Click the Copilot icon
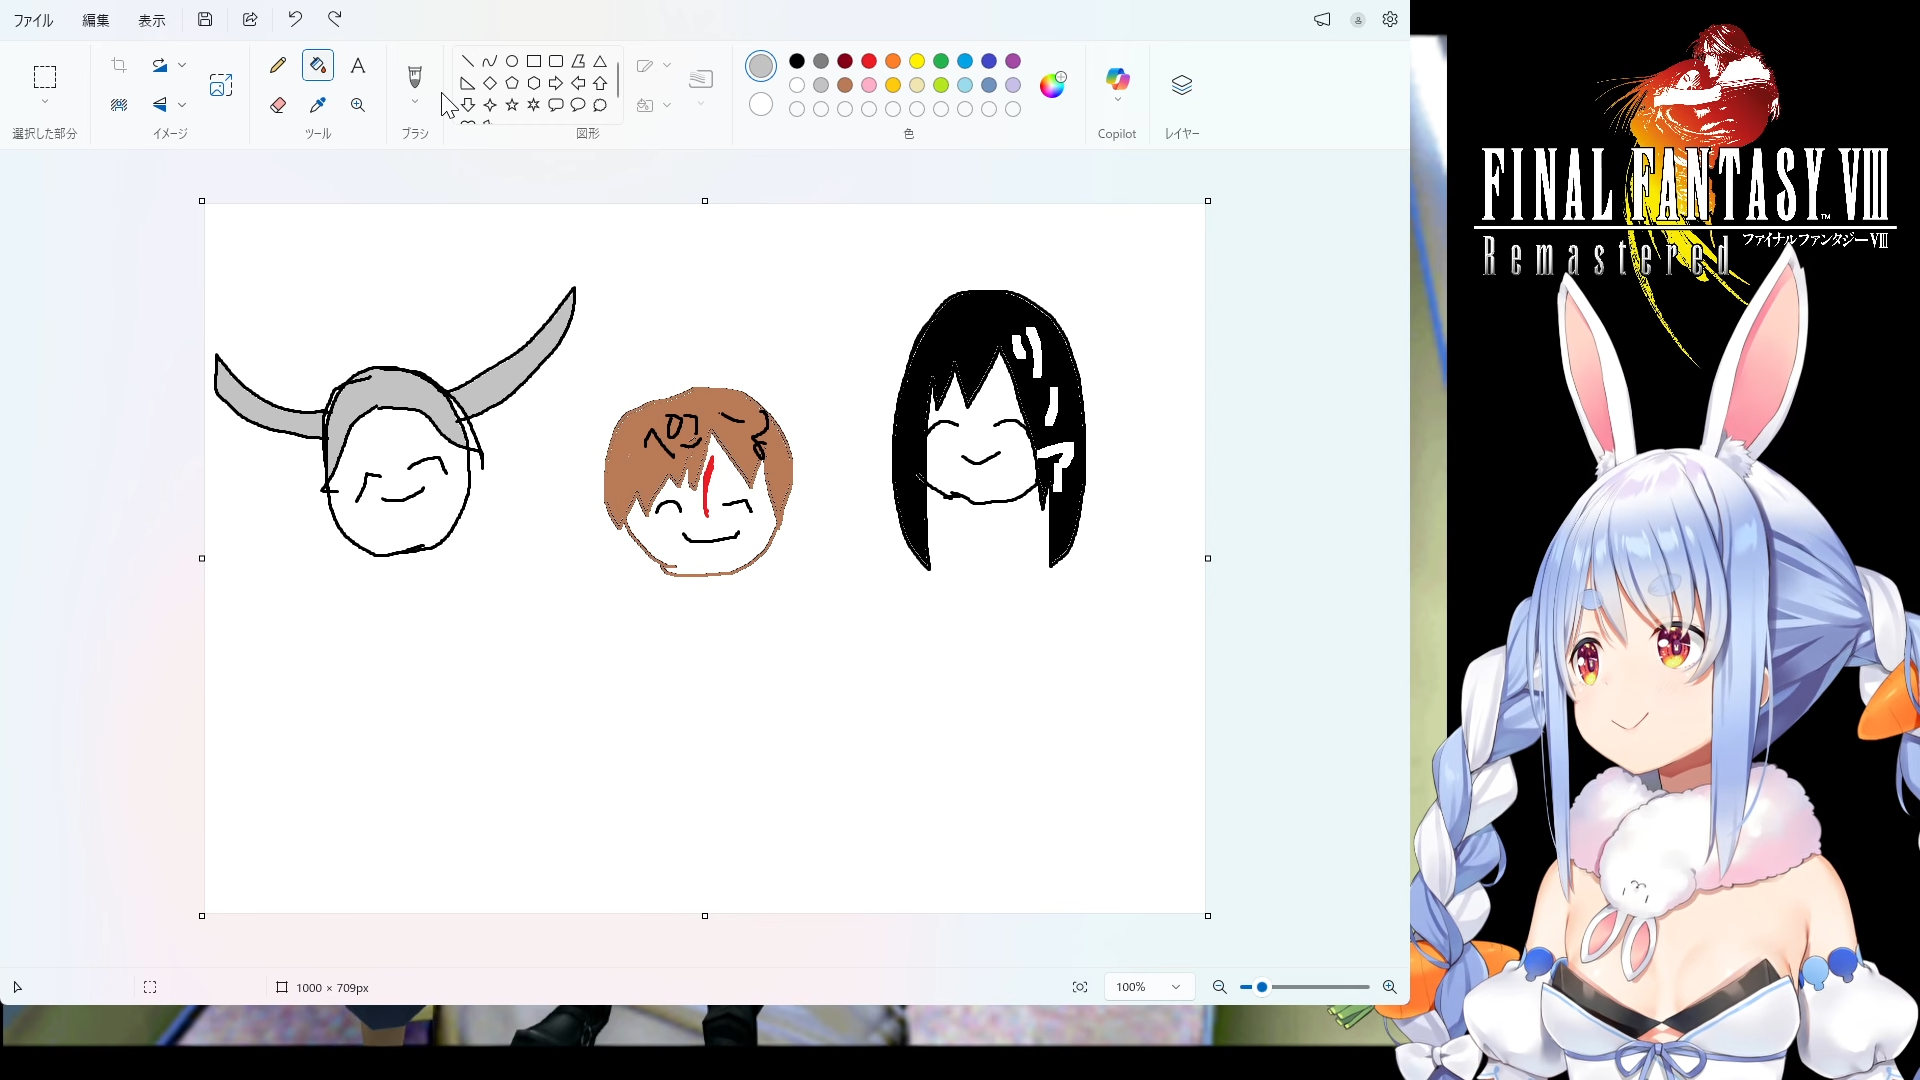Screen dimensions: 1920x1080 click(x=1117, y=79)
